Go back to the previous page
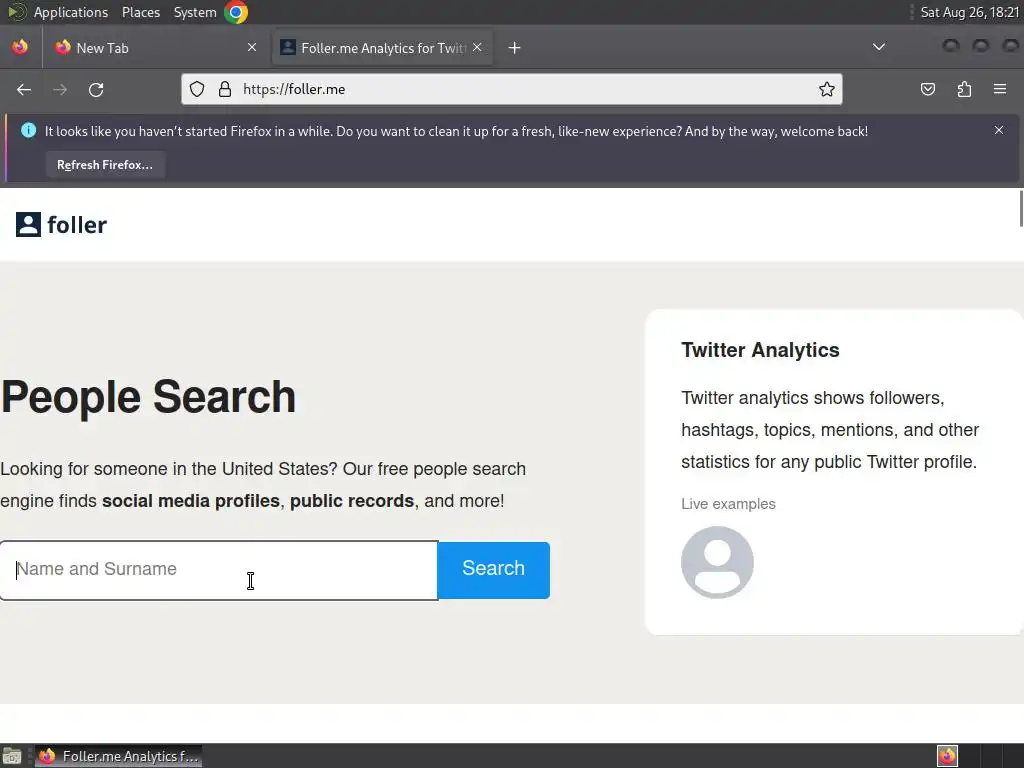This screenshot has height=768, width=1024. 24,89
